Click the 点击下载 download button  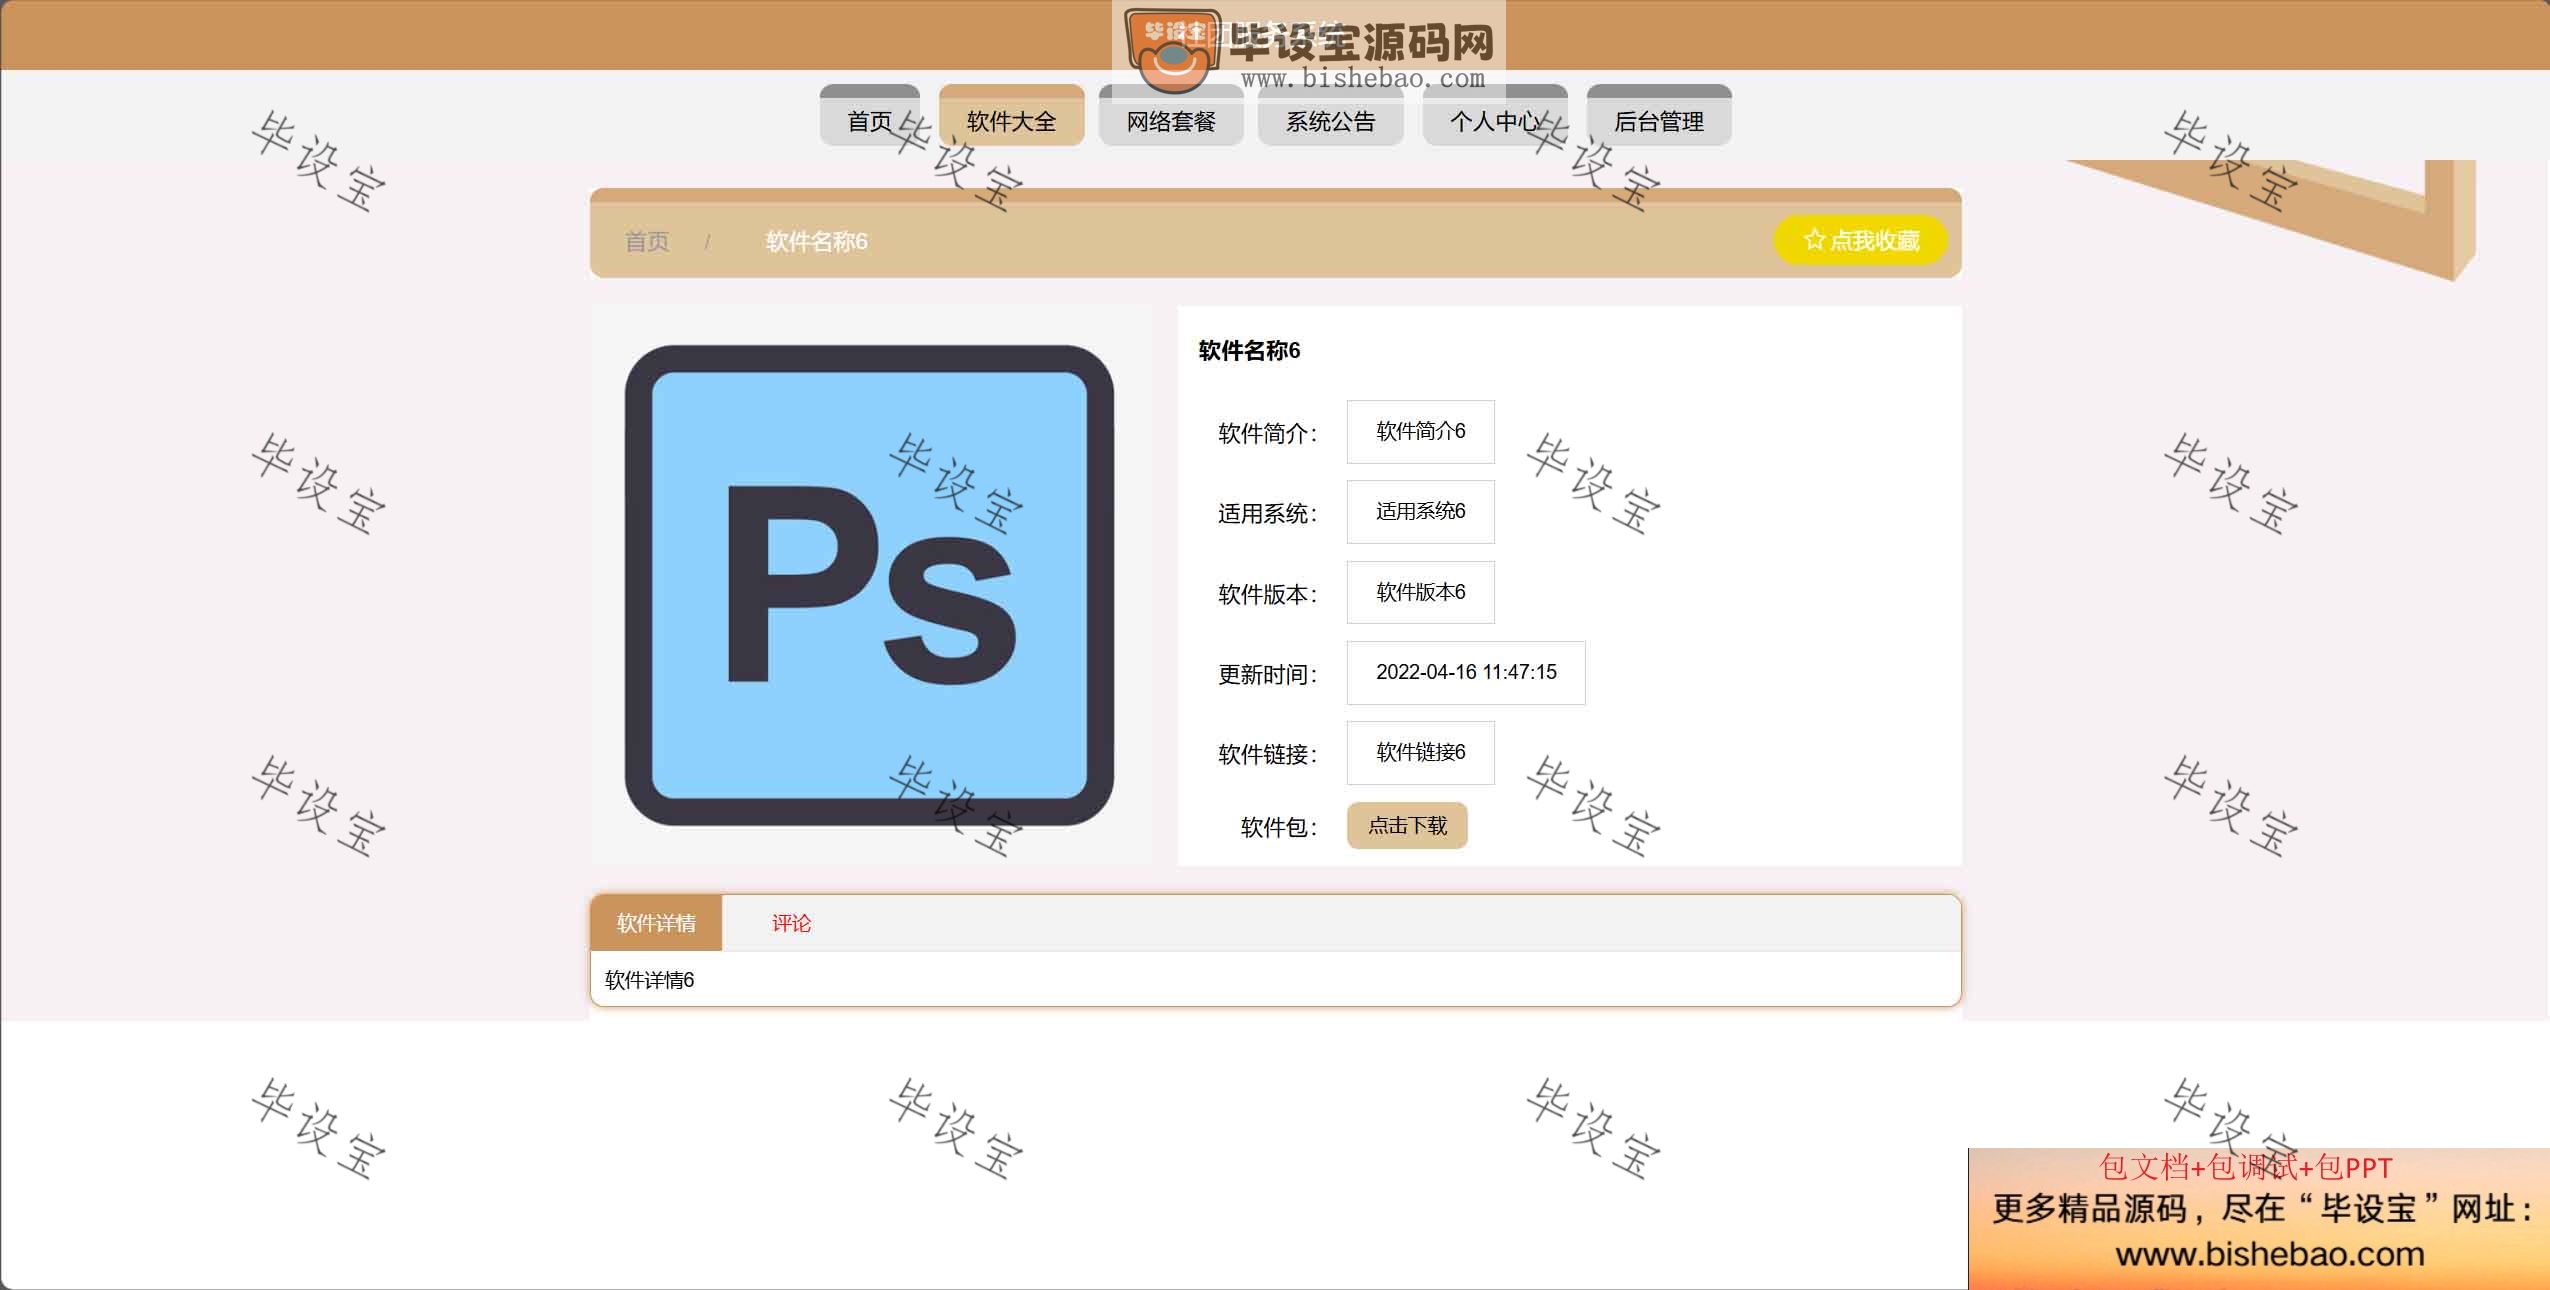(x=1407, y=825)
